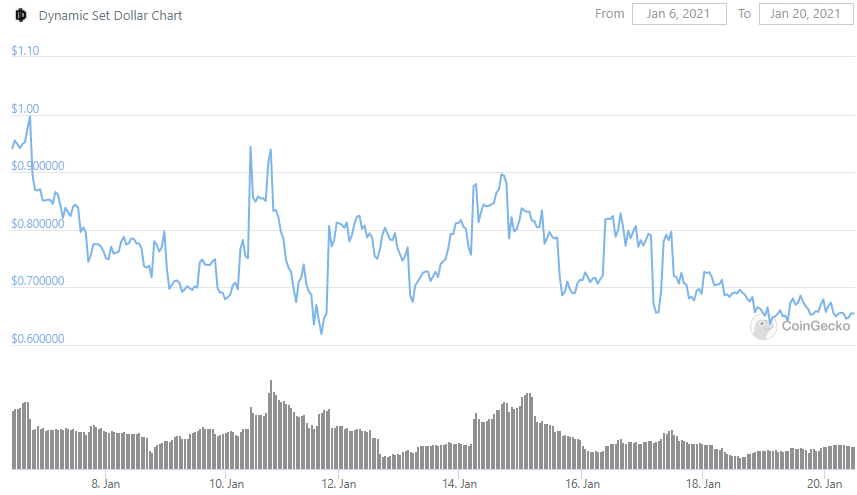The image size is (857, 495).
Task: Click the Dynamic Set Dollar coin logo
Action: 21,15
